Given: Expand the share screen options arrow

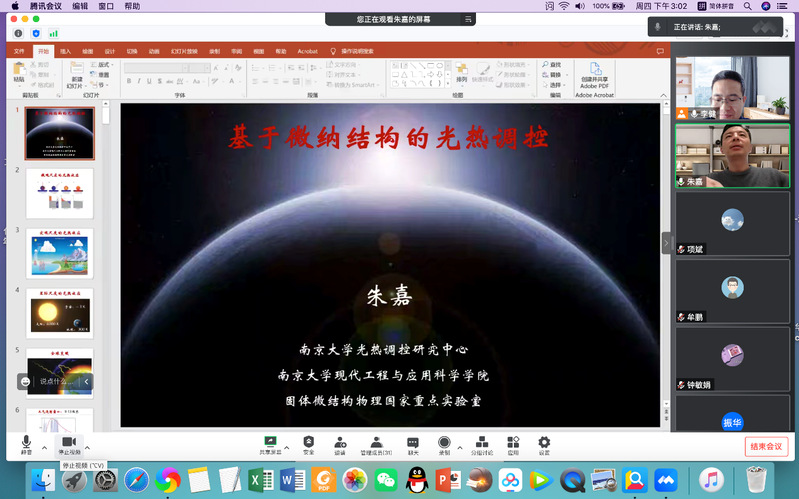Looking at the screenshot, I should point(287,447).
